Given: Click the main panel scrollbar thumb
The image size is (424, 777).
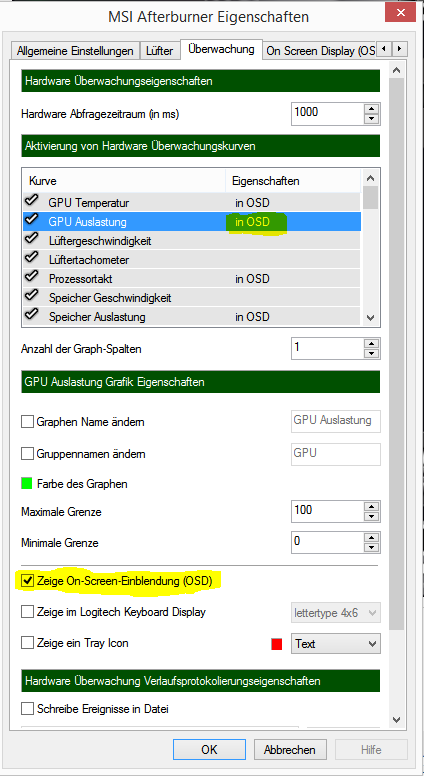Looking at the screenshot, I should tap(396, 354).
